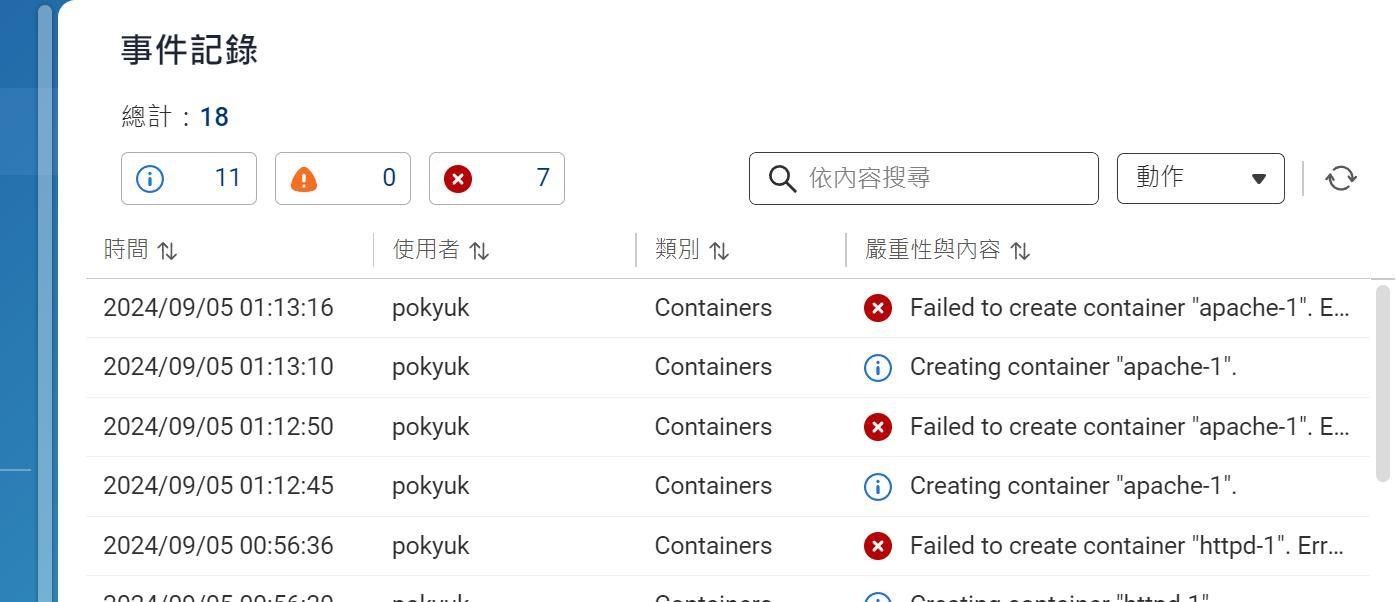Click the search magnifier icon
This screenshot has width=1396, height=602.
(783, 178)
